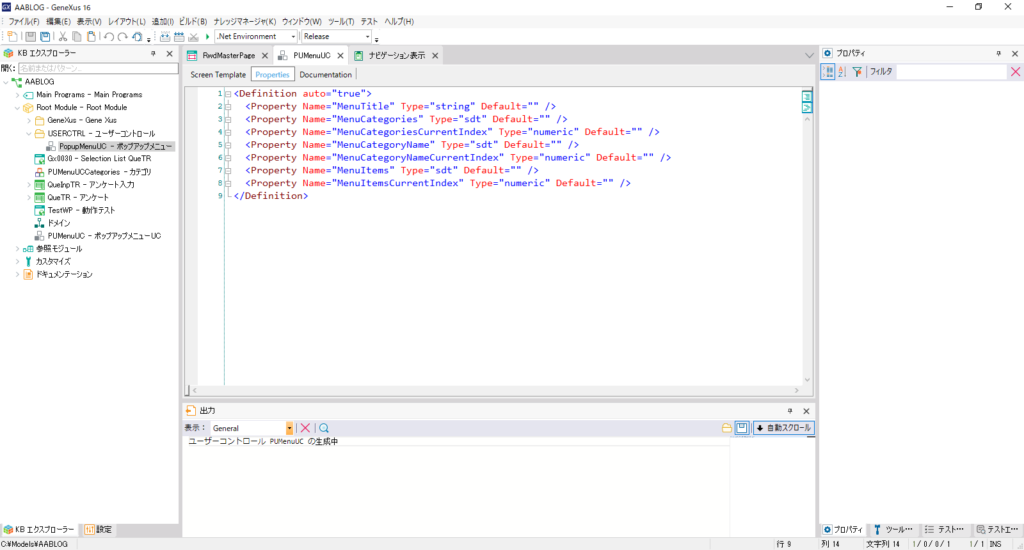Expand the GeneXus folder node
The image size is (1024, 550).
(29, 120)
